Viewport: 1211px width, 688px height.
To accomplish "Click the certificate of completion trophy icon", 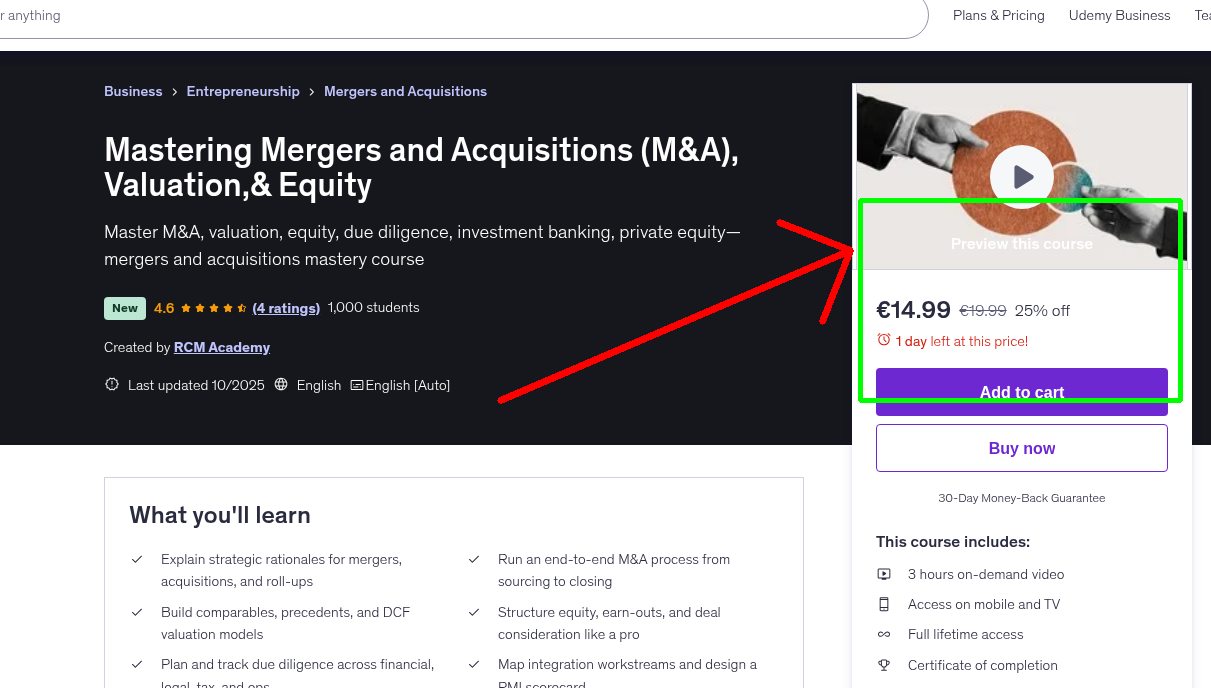I will tap(884, 665).
